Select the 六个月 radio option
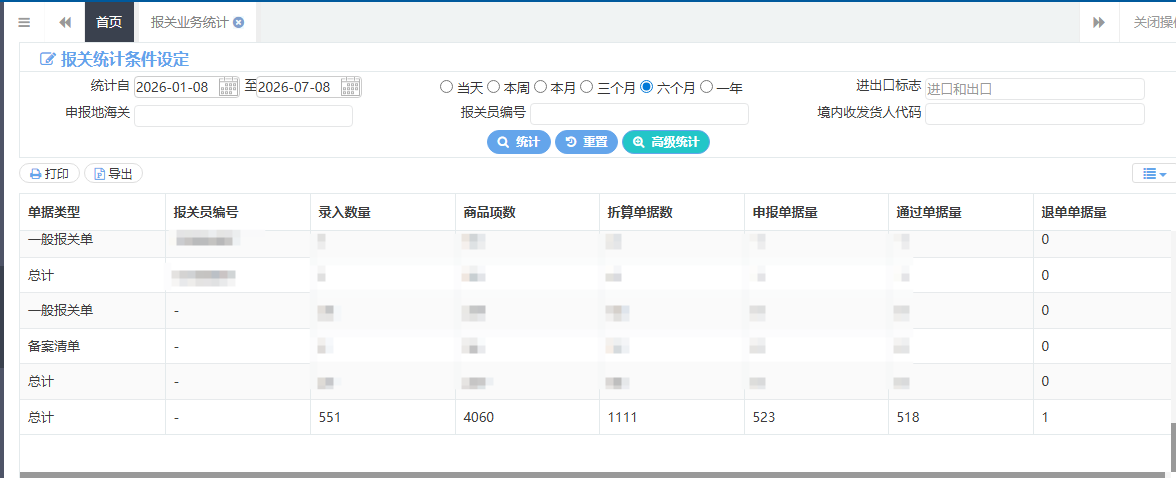 [646, 87]
